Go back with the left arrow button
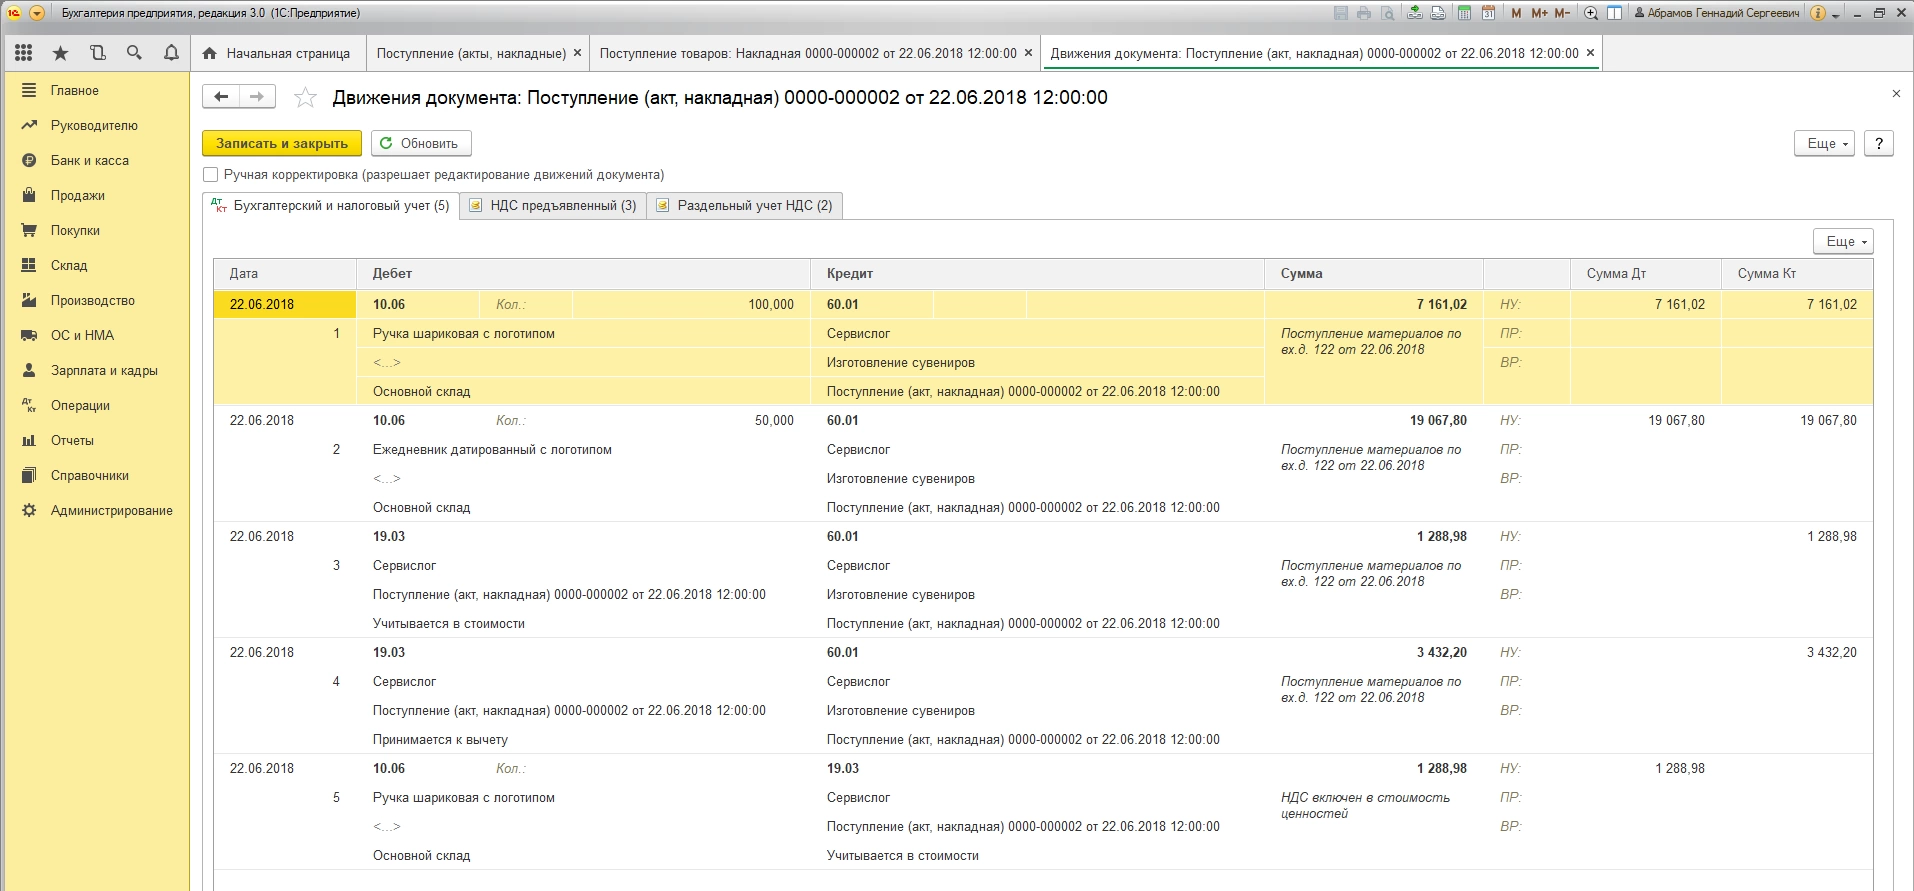 pos(221,96)
